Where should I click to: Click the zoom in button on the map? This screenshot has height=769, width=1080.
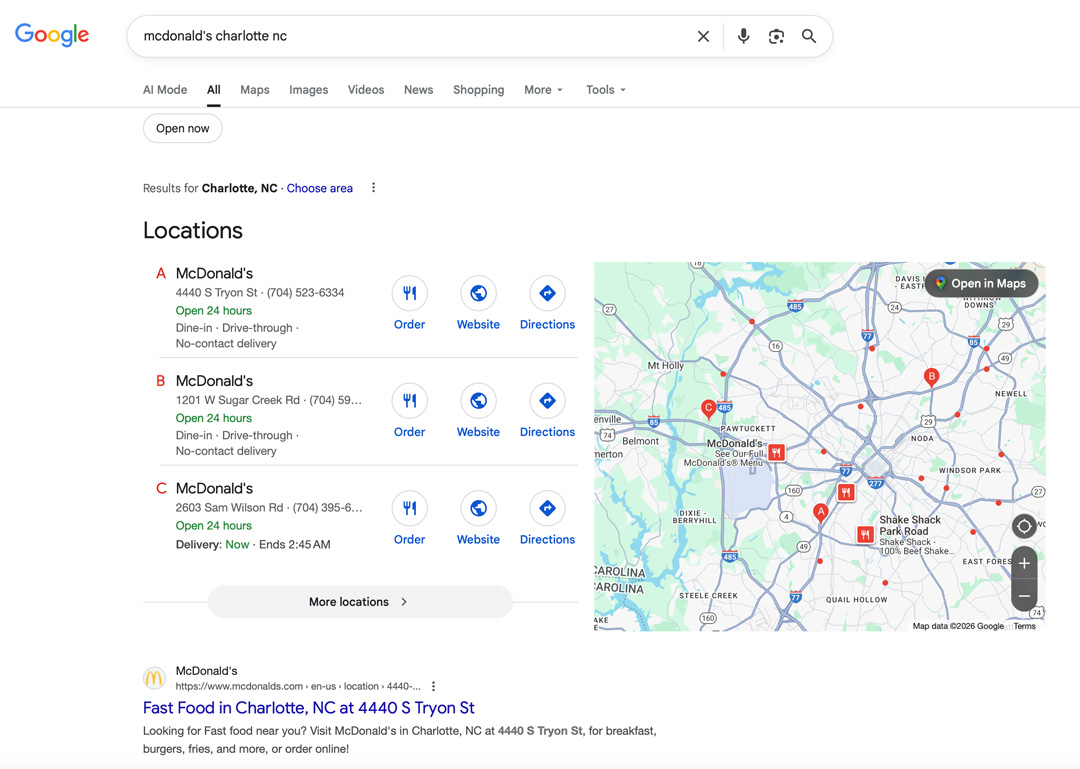point(1024,563)
